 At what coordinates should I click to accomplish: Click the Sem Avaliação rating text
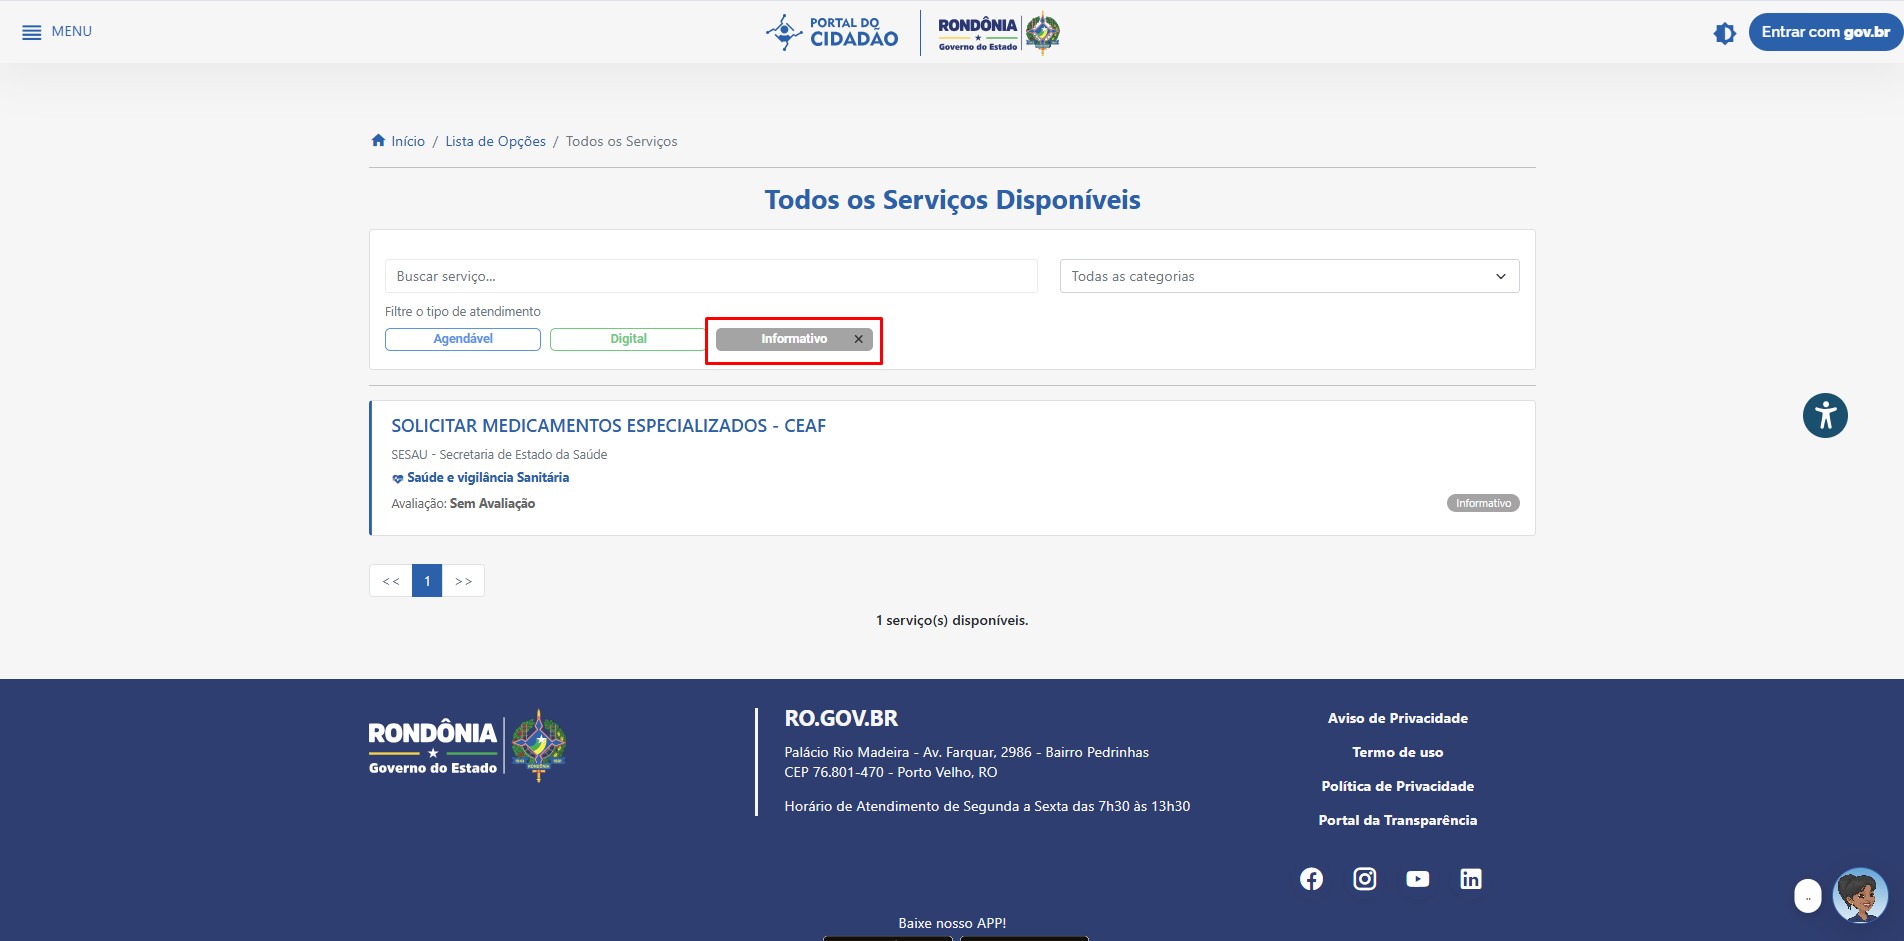pyautogui.click(x=492, y=504)
